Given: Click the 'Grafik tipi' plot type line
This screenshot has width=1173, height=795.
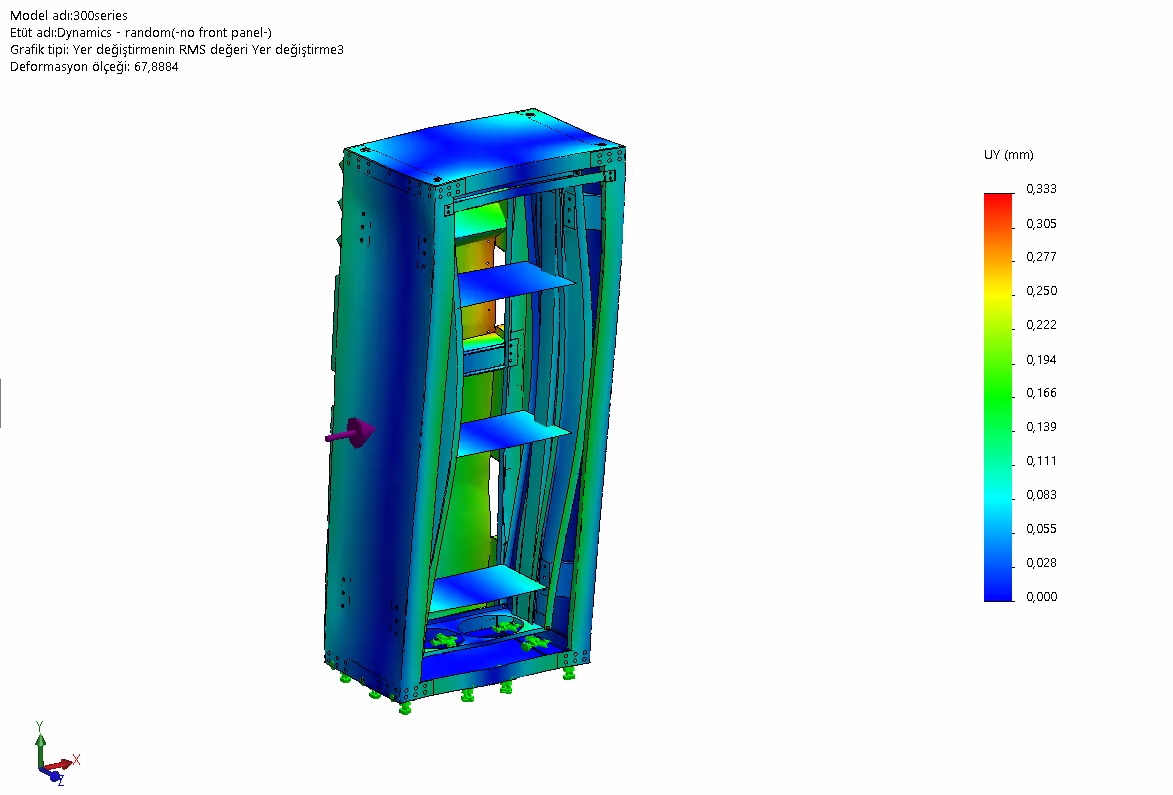Looking at the screenshot, I should (177, 50).
